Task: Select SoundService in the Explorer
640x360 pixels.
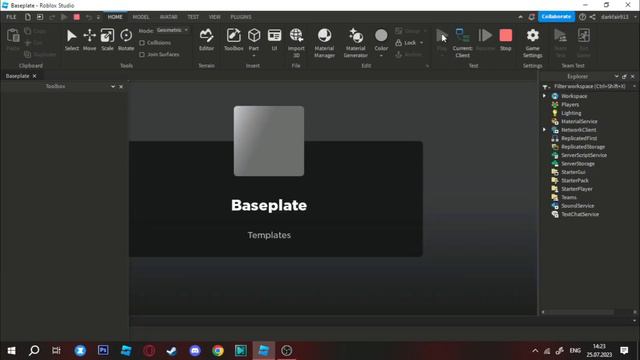Action: coord(577,206)
